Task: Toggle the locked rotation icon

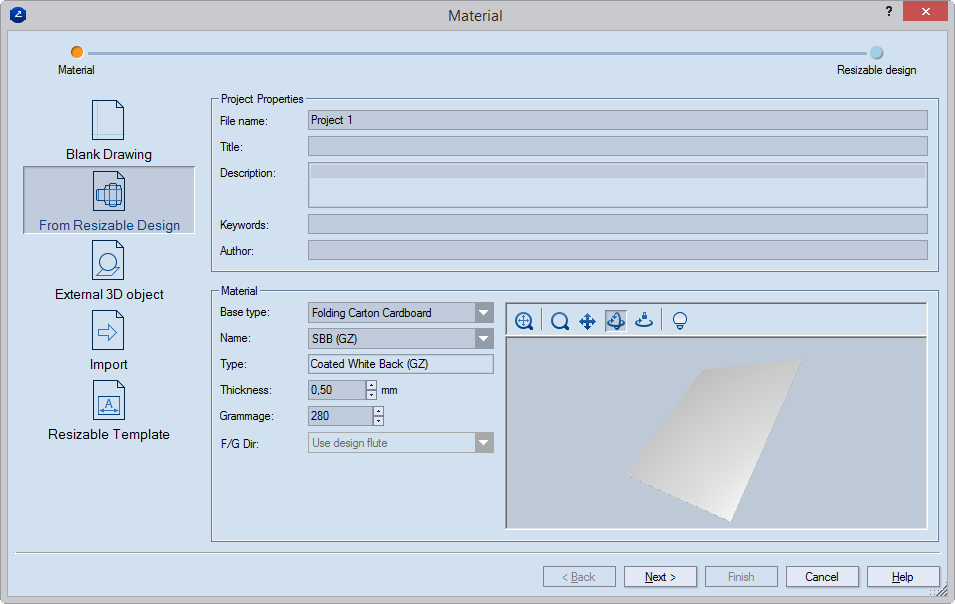Action: click(645, 321)
